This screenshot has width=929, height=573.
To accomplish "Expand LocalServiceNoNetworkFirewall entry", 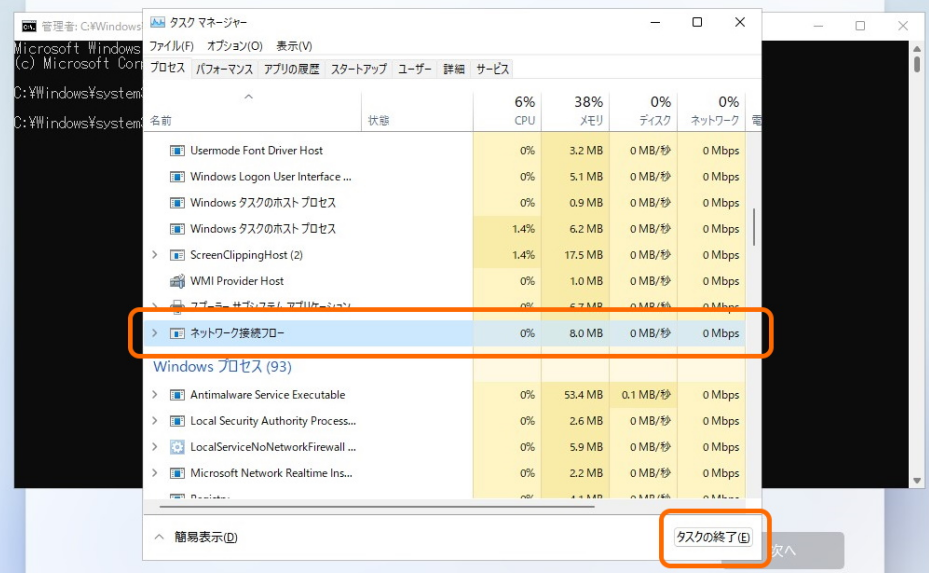I will [155, 447].
